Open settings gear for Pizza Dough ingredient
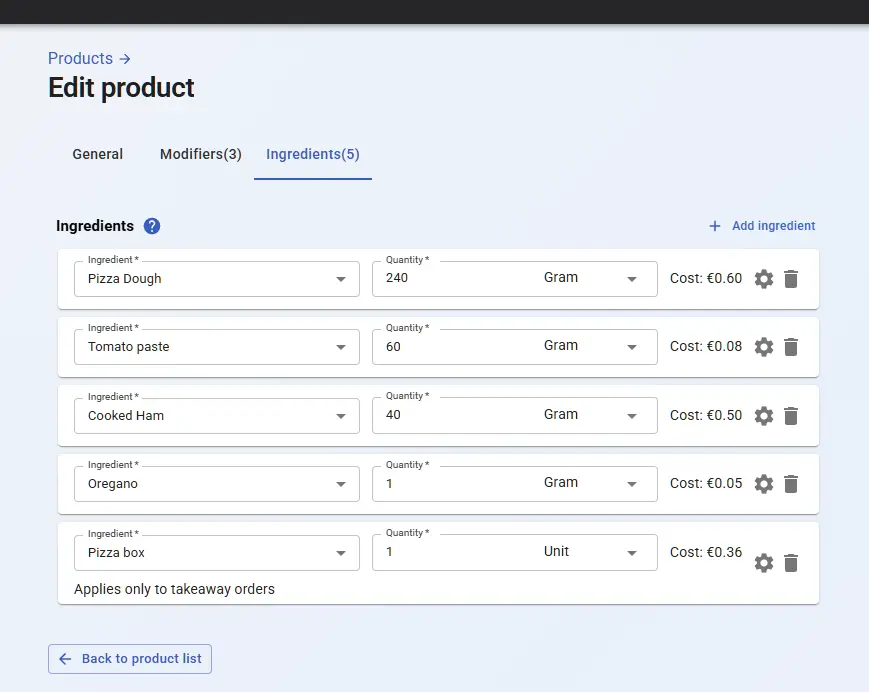 coord(764,279)
